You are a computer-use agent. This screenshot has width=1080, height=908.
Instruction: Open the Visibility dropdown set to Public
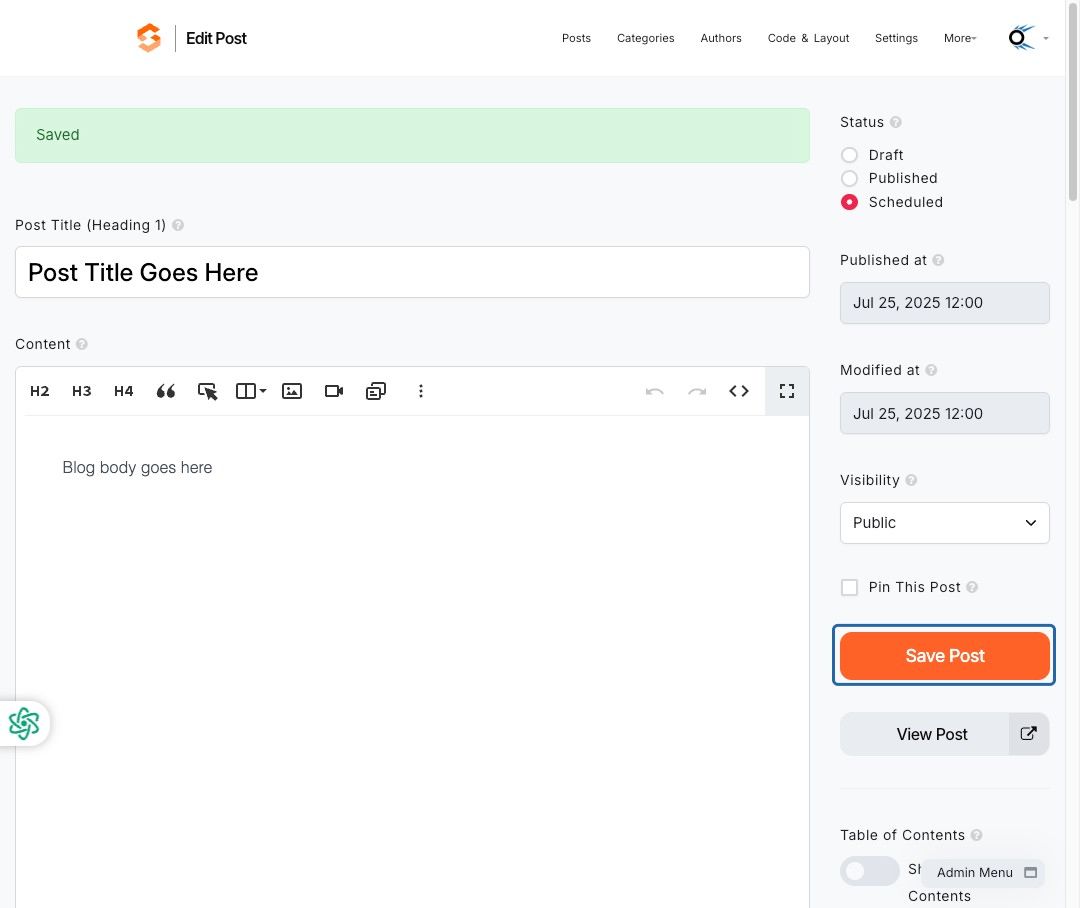[x=944, y=523]
